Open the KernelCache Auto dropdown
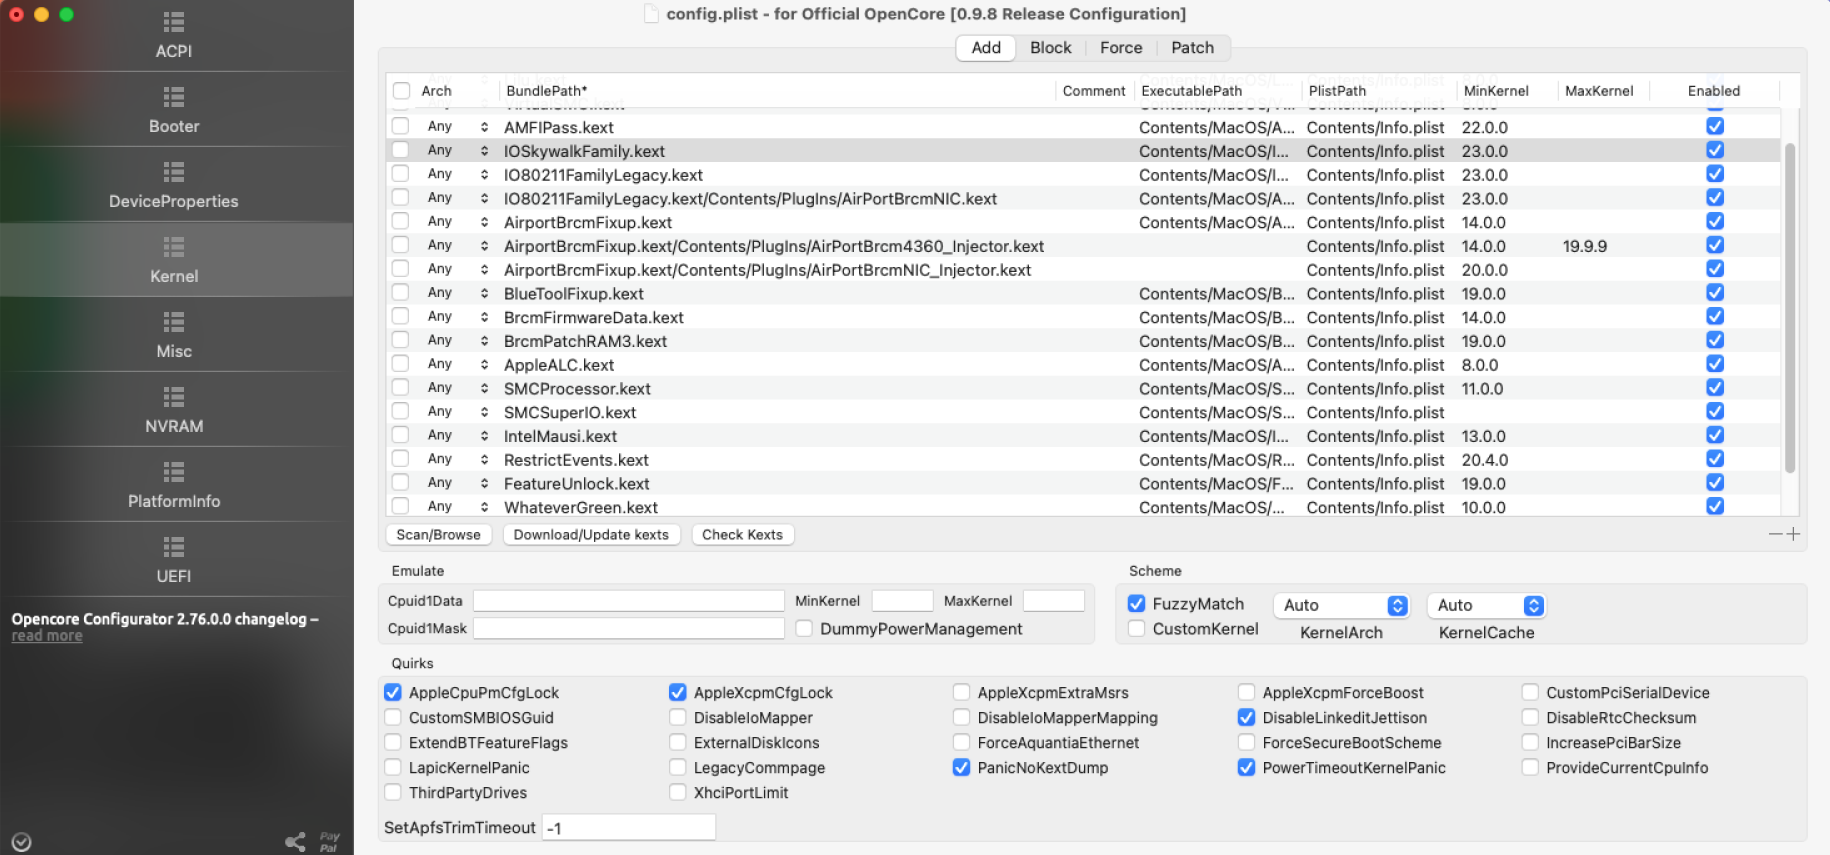This screenshot has height=855, width=1830. tap(1486, 605)
